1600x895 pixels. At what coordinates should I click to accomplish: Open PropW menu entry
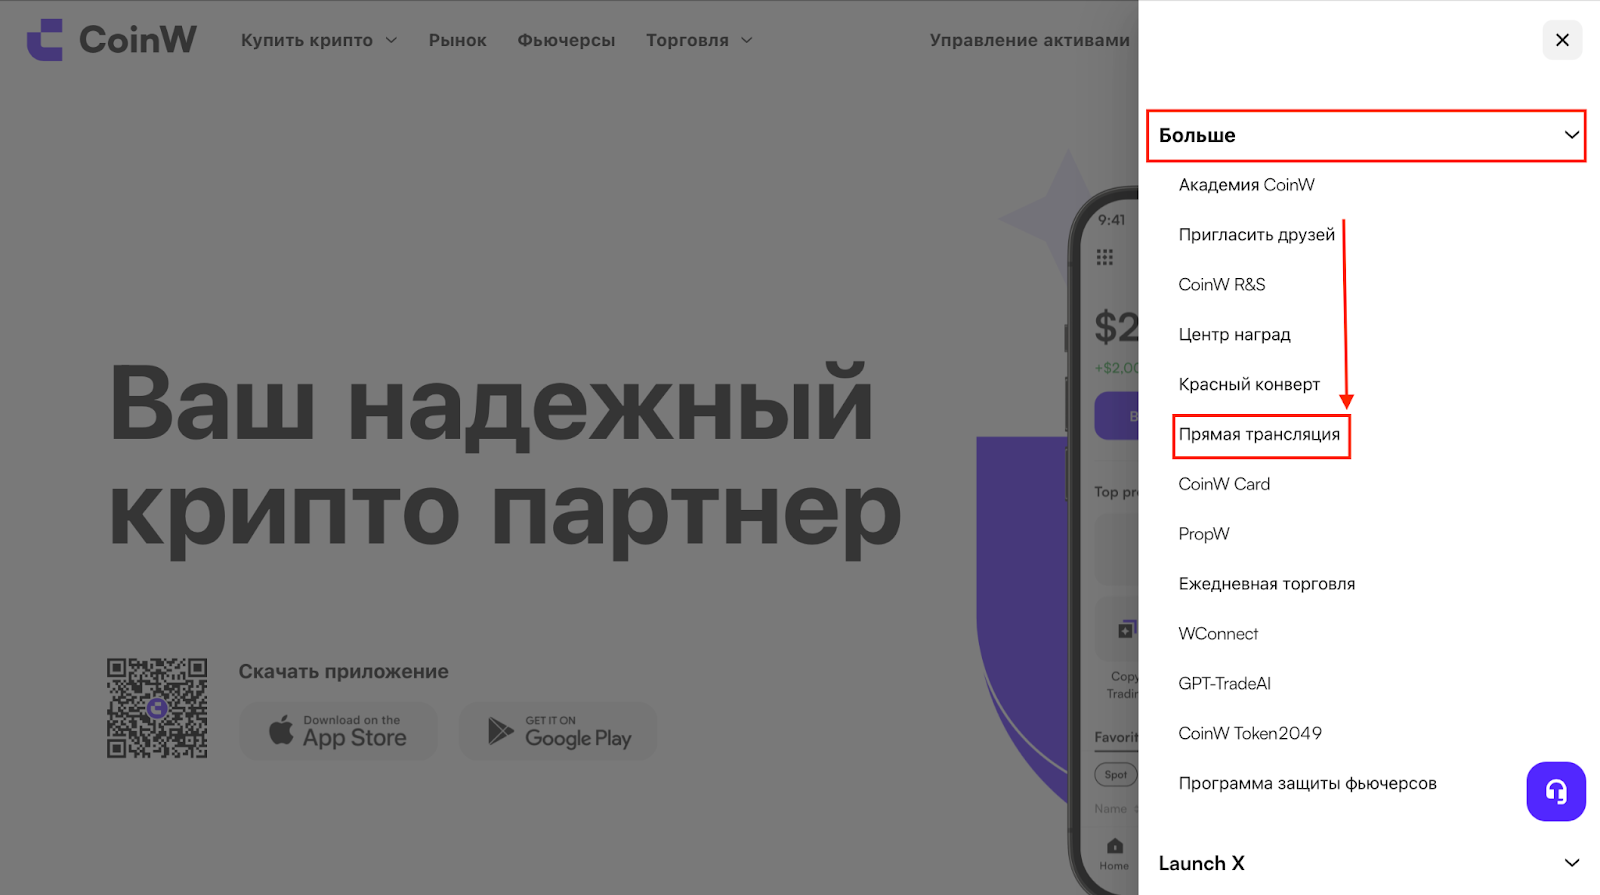pyautogui.click(x=1204, y=534)
